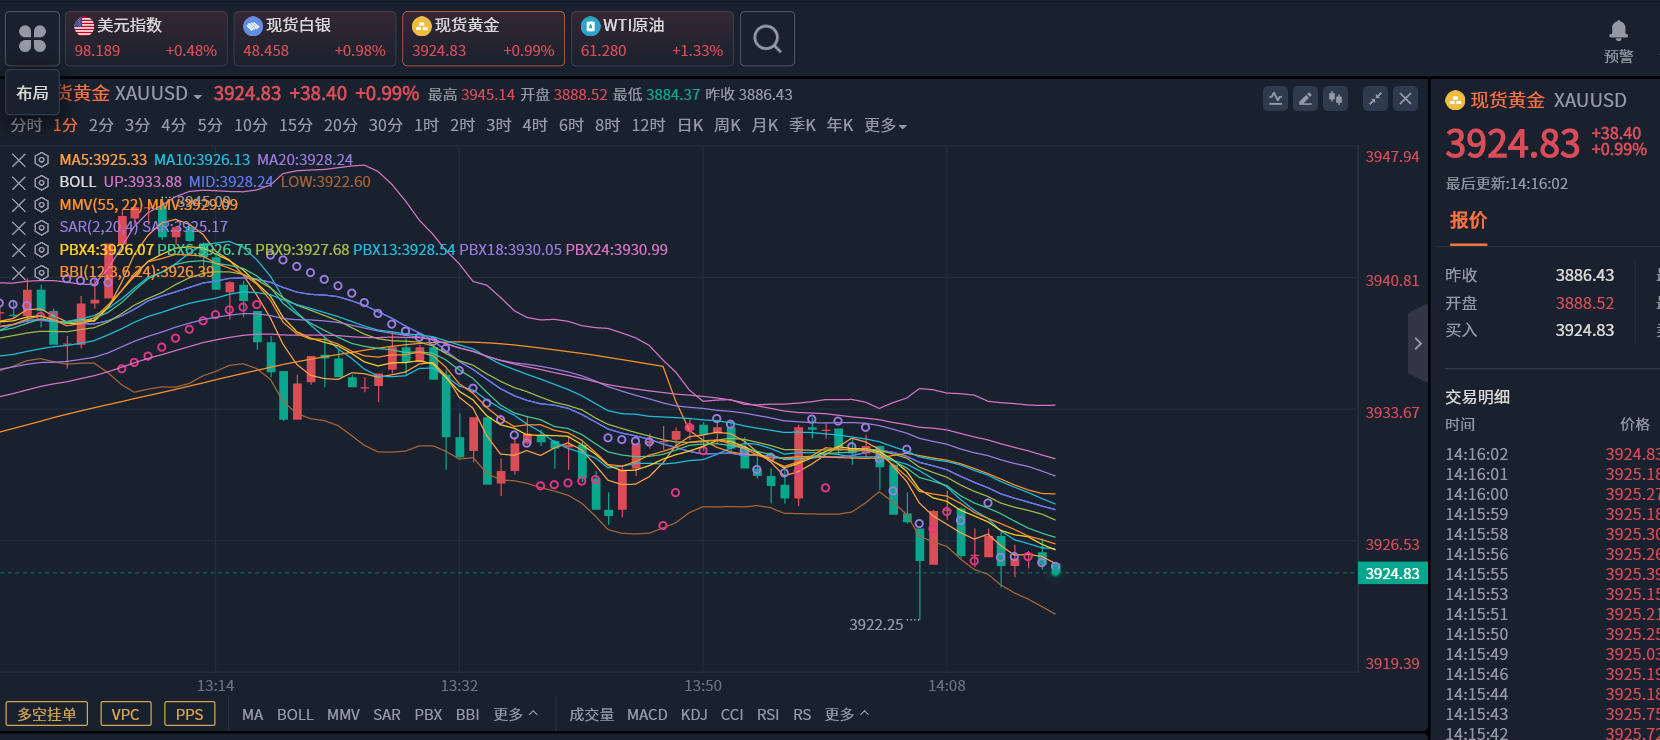Viewport: 1660px width, 740px height.
Task: Toggle the KDJ sub-indicator
Action: coord(694,714)
